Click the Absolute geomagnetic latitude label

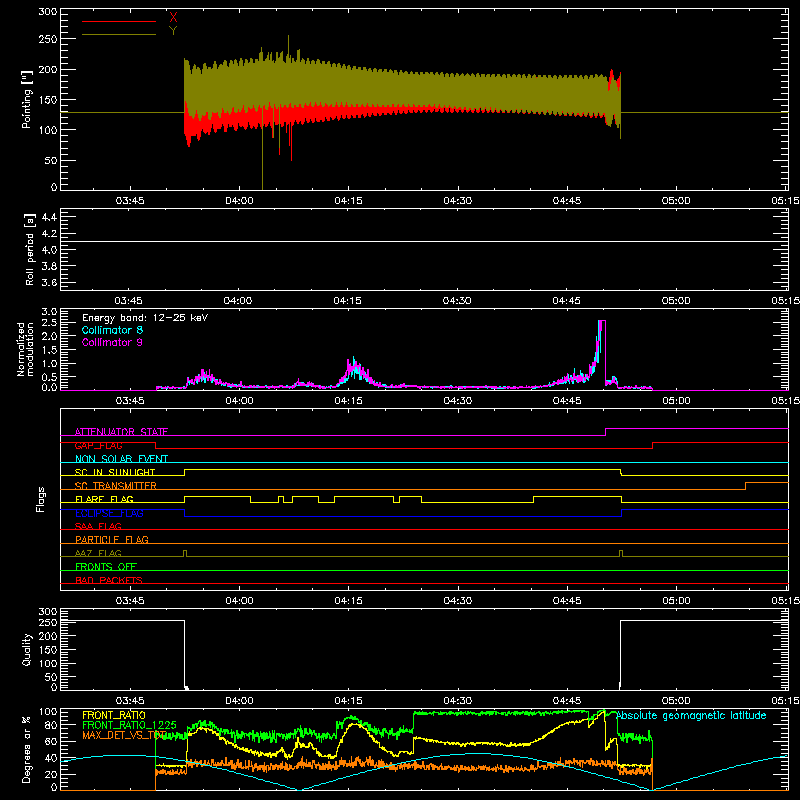(691, 715)
